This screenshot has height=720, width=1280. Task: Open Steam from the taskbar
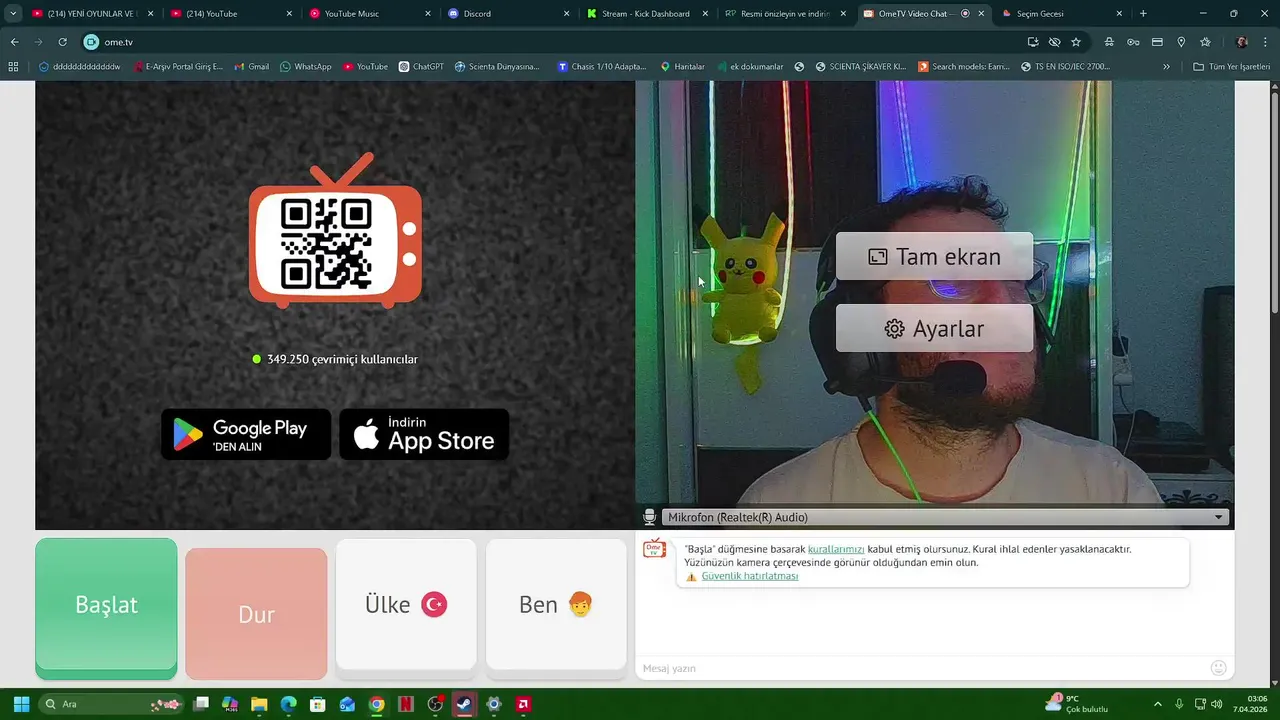pyautogui.click(x=464, y=704)
